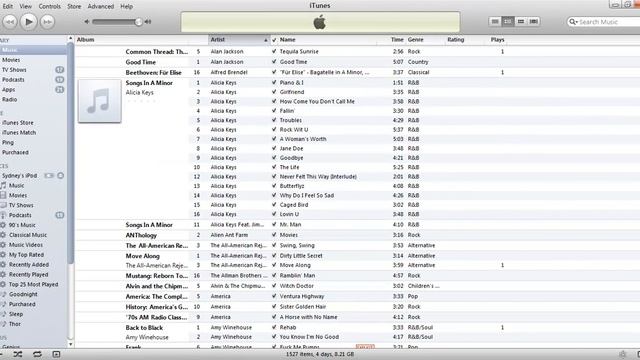Toggle the checkmark column header
Viewport: 640px width, 360px height.
pyautogui.click(x=274, y=40)
